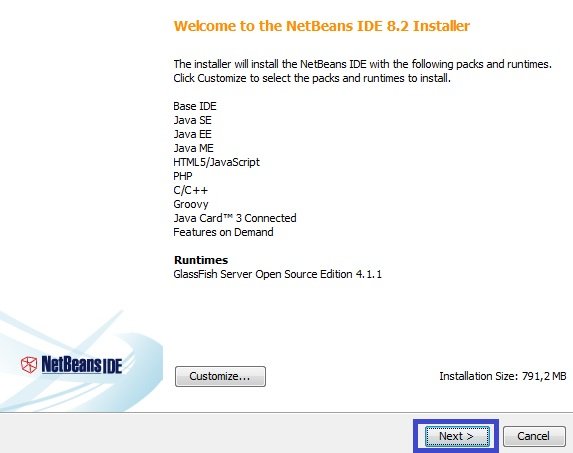Select 'Features on Demand' text
This screenshot has width=573, height=453.
coord(223,232)
